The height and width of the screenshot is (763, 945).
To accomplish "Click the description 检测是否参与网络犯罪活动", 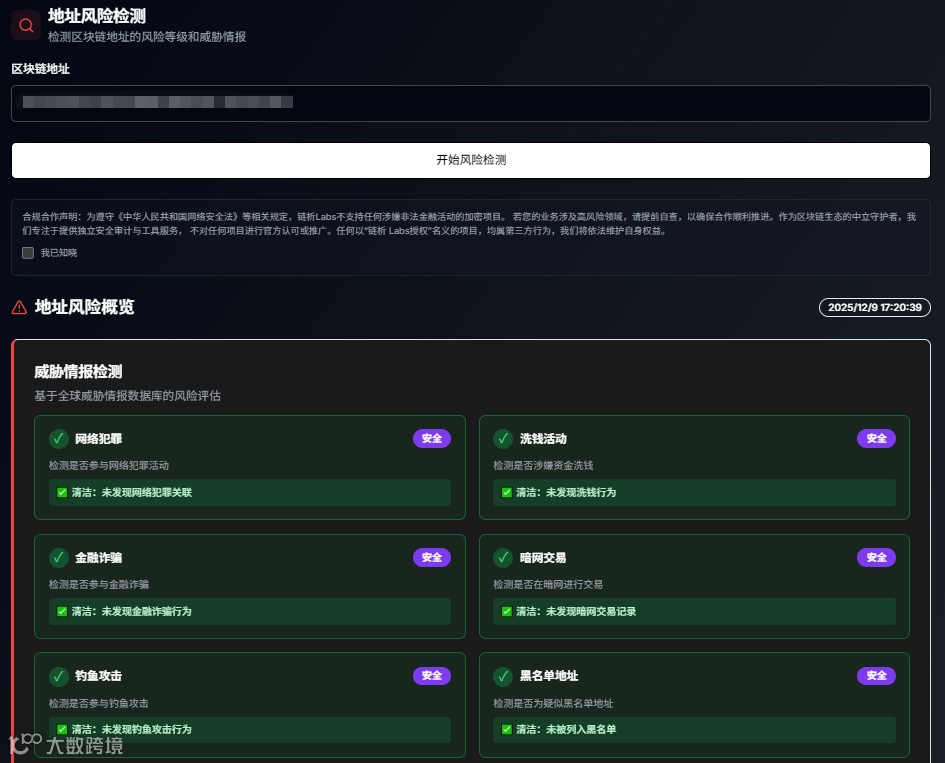I will click(x=108, y=465).
